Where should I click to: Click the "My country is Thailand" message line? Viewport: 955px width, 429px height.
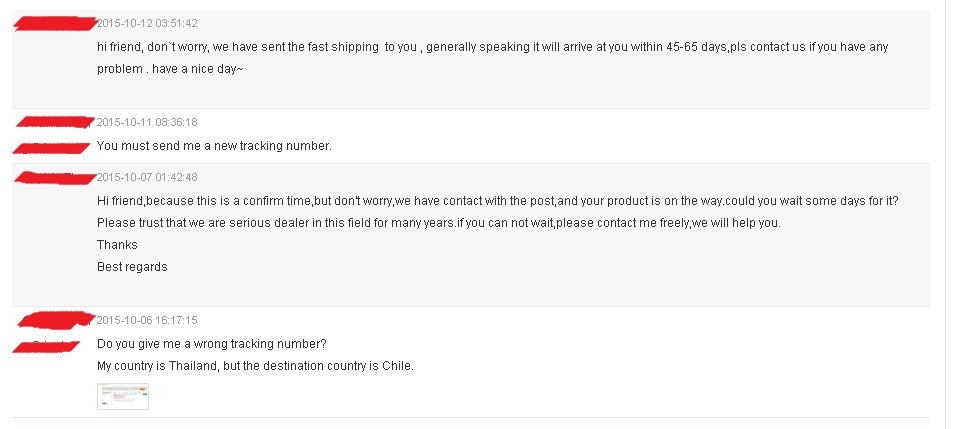click(x=255, y=365)
